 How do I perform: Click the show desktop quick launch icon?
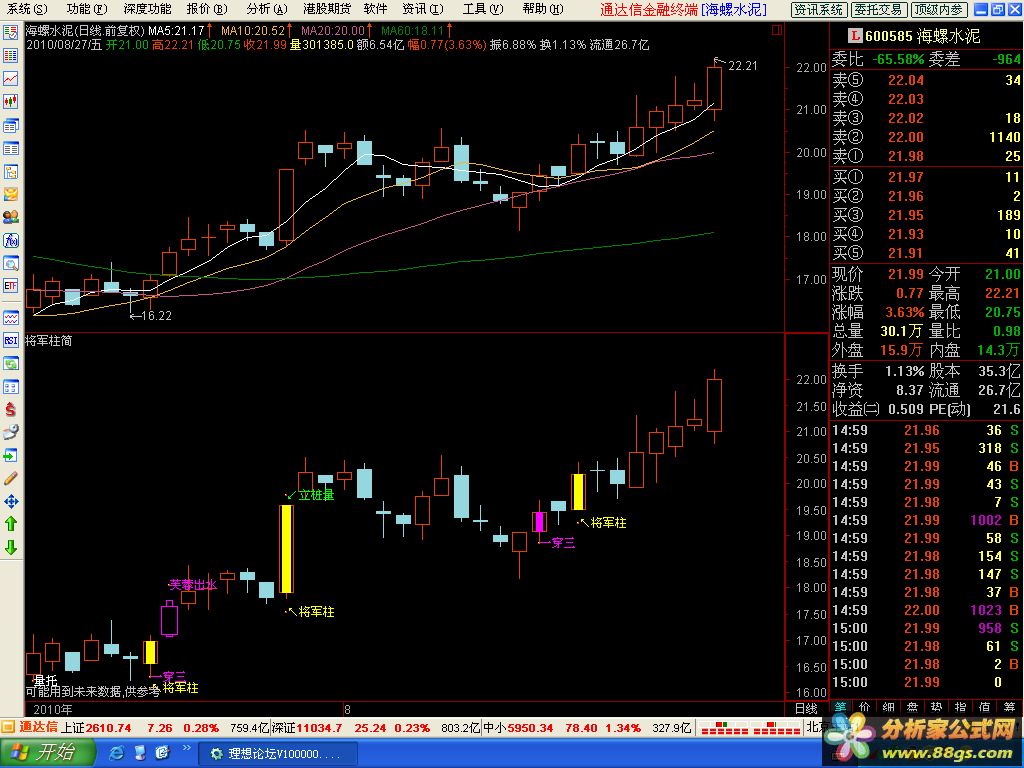click(x=140, y=754)
